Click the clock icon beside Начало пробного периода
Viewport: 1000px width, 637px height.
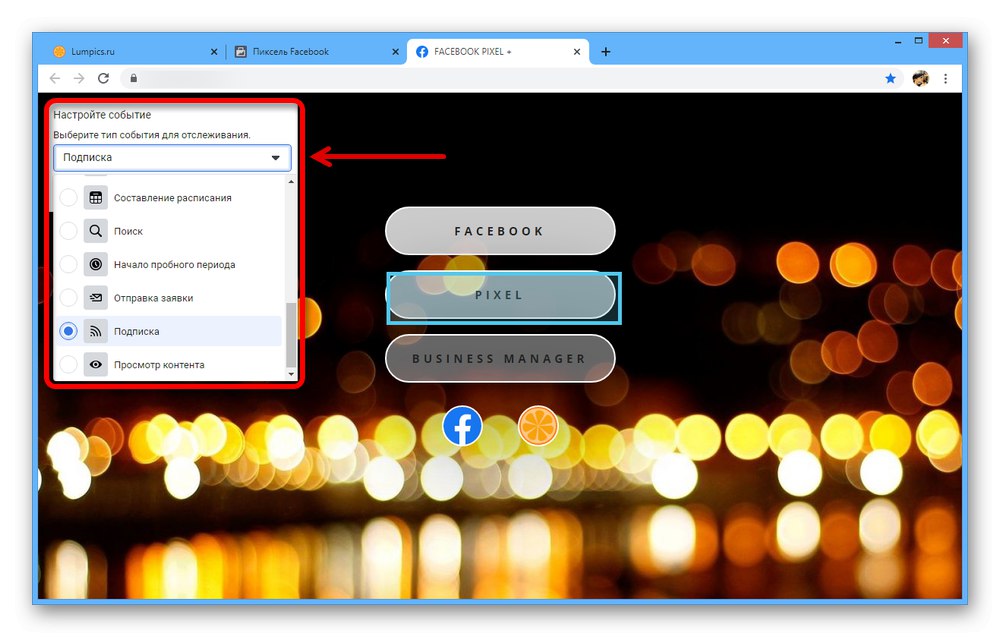[96, 264]
